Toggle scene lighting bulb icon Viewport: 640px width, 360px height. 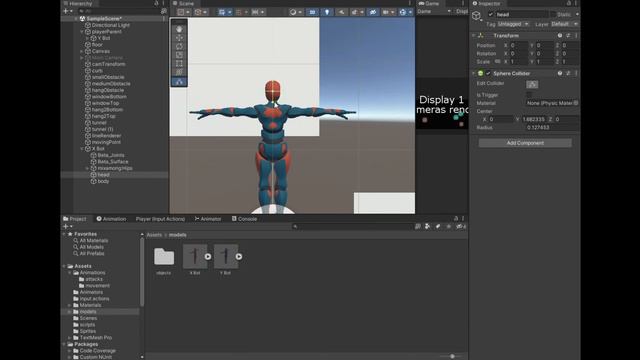[327, 12]
